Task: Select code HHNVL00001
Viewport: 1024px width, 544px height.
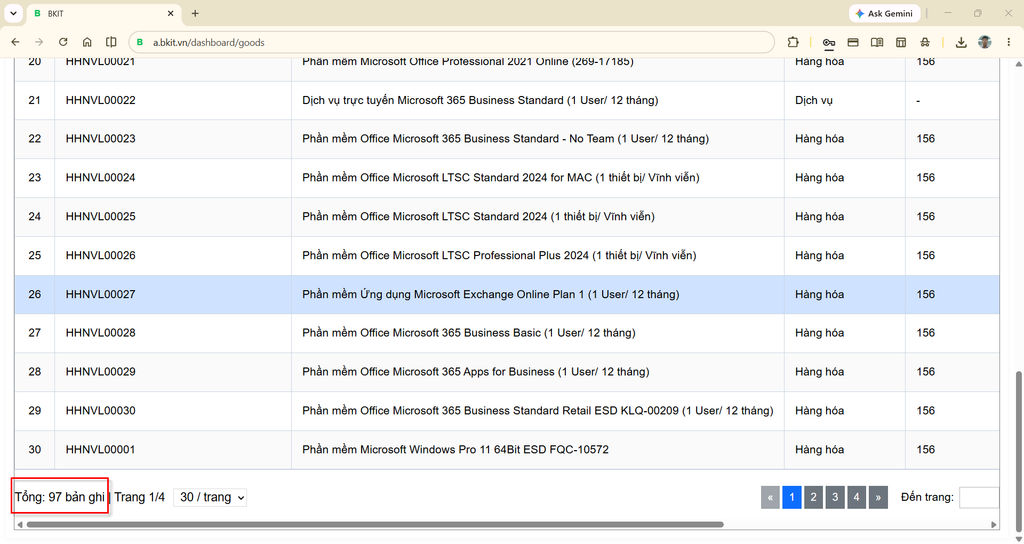Action: [x=101, y=449]
